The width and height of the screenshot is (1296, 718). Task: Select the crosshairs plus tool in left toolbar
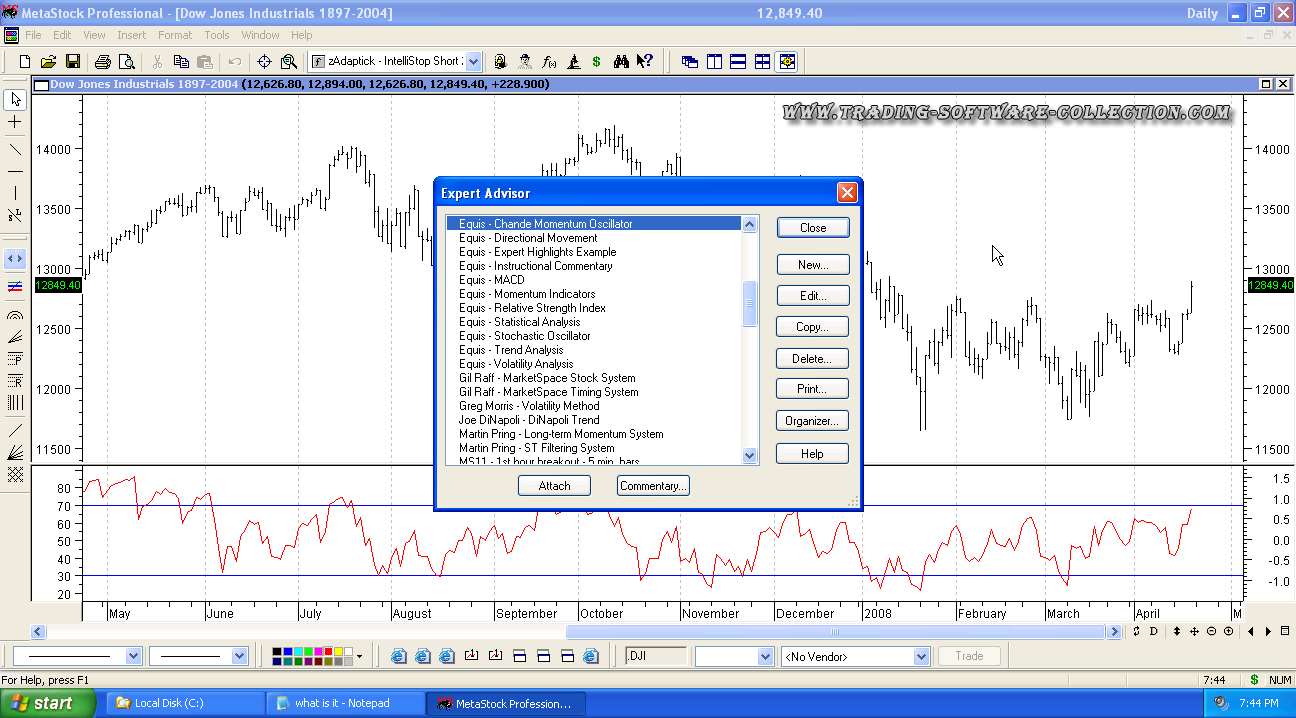point(15,122)
